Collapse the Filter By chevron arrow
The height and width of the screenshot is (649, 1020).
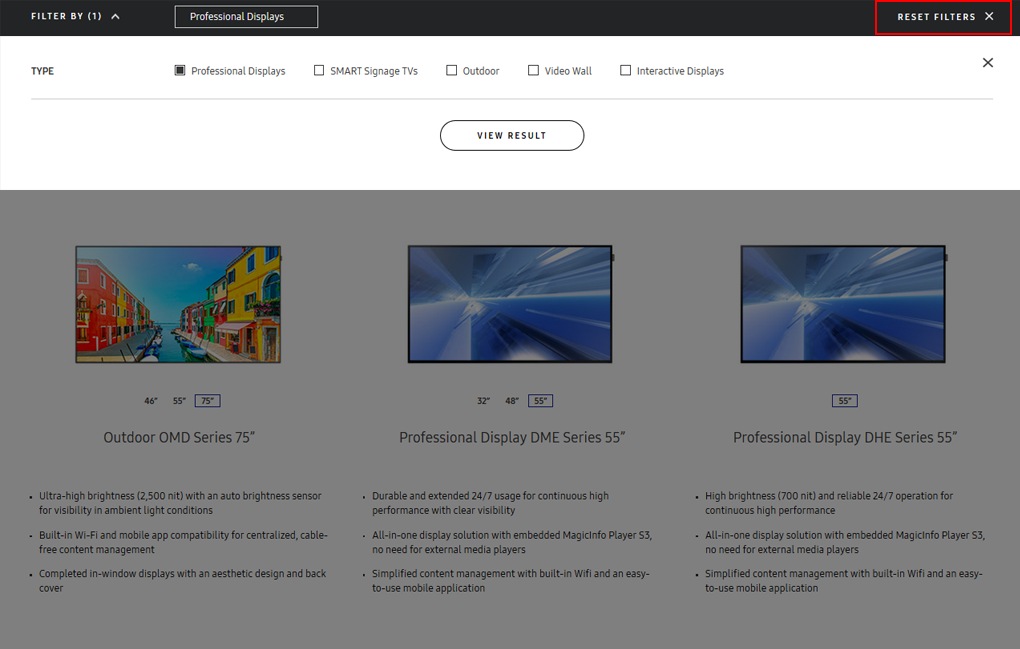pos(115,16)
